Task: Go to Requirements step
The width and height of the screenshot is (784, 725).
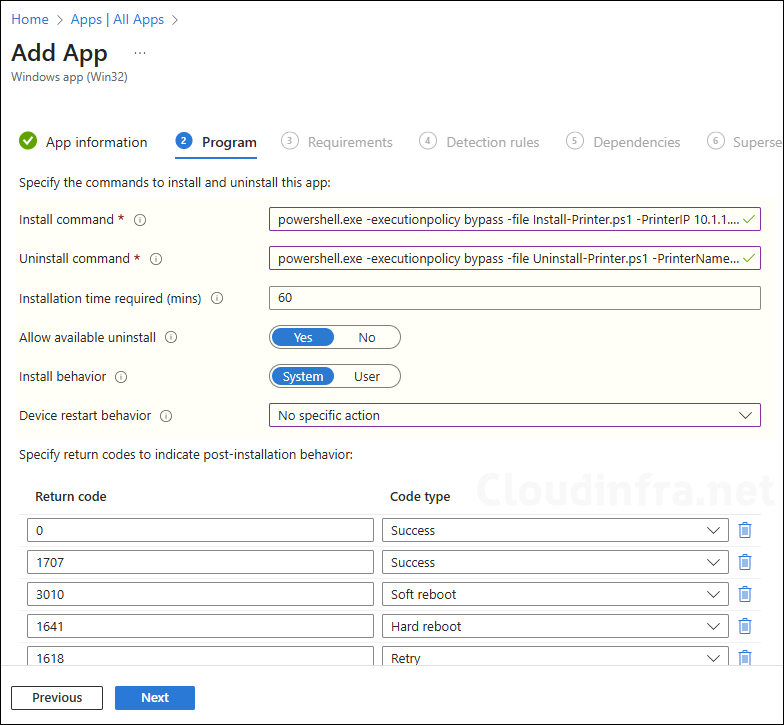Action: (x=336, y=142)
